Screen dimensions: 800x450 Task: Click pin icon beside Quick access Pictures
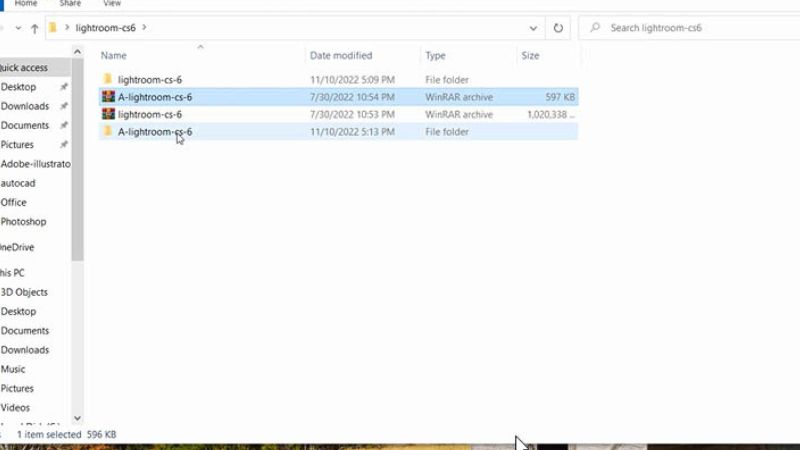click(64, 145)
